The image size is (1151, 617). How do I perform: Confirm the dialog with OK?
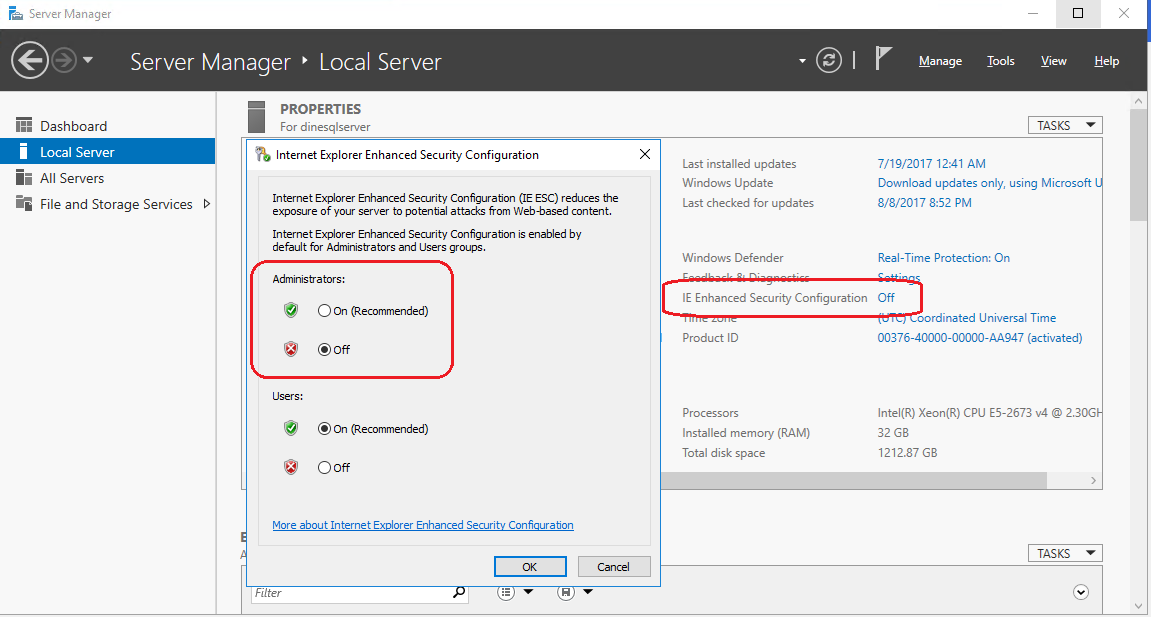click(530, 566)
